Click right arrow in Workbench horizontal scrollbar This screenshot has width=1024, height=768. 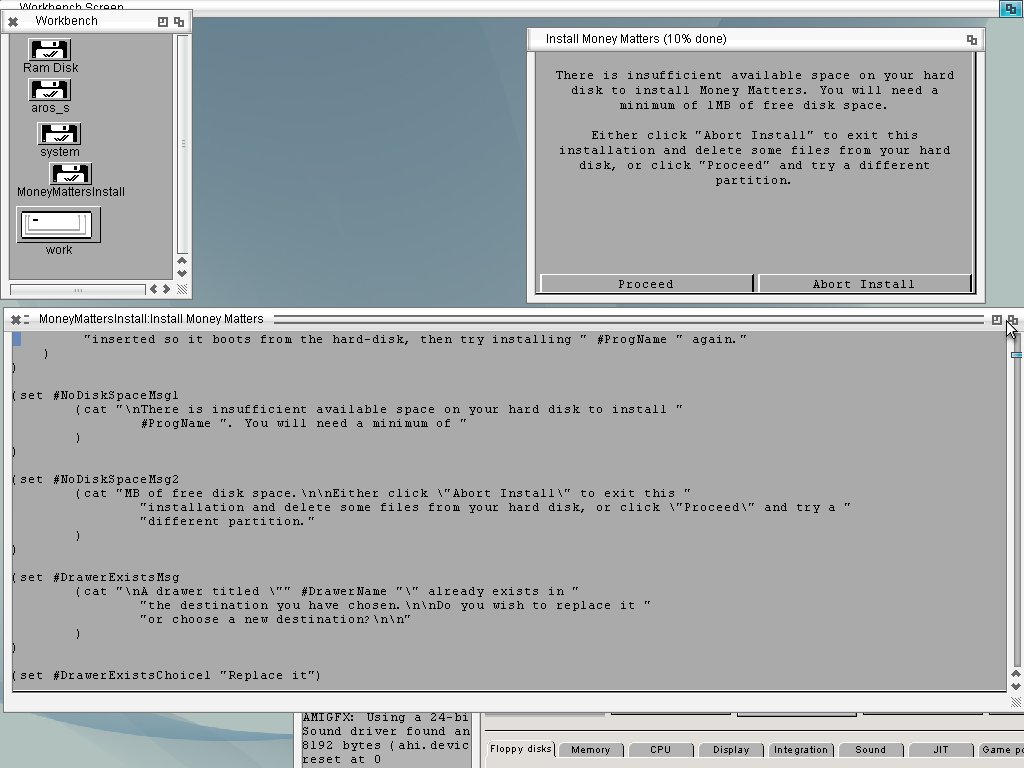pos(167,289)
